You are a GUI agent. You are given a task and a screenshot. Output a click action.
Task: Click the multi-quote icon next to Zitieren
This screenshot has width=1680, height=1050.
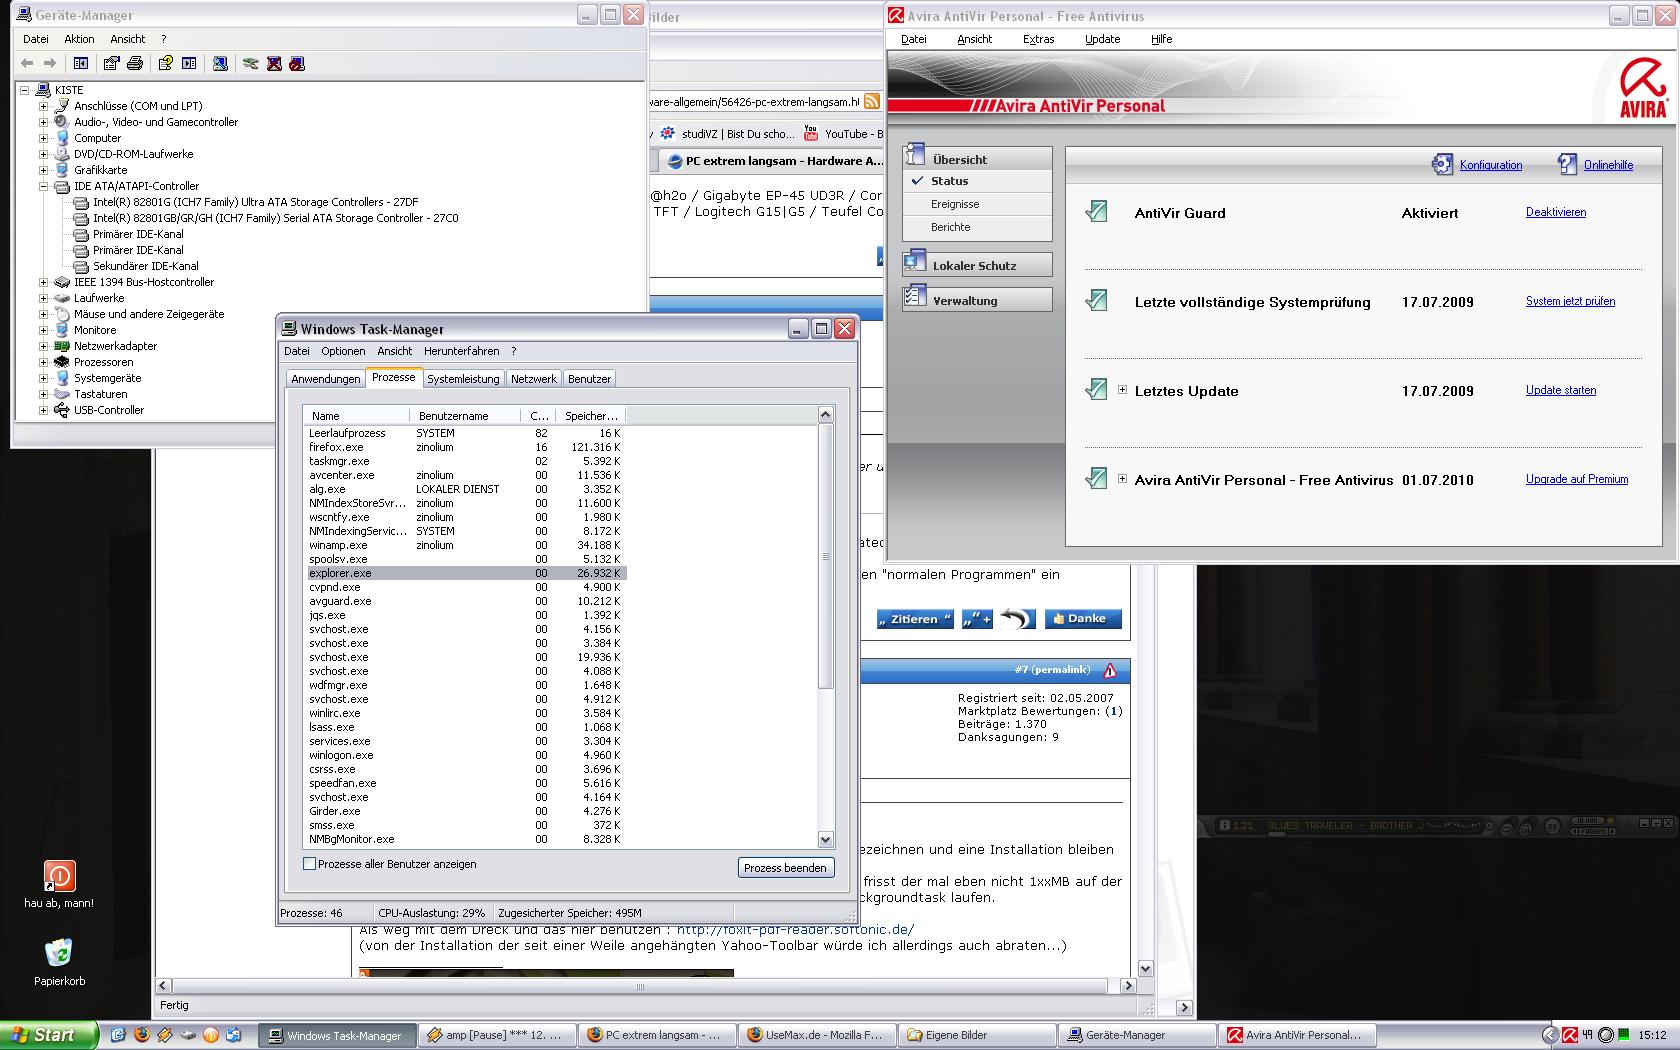977,619
